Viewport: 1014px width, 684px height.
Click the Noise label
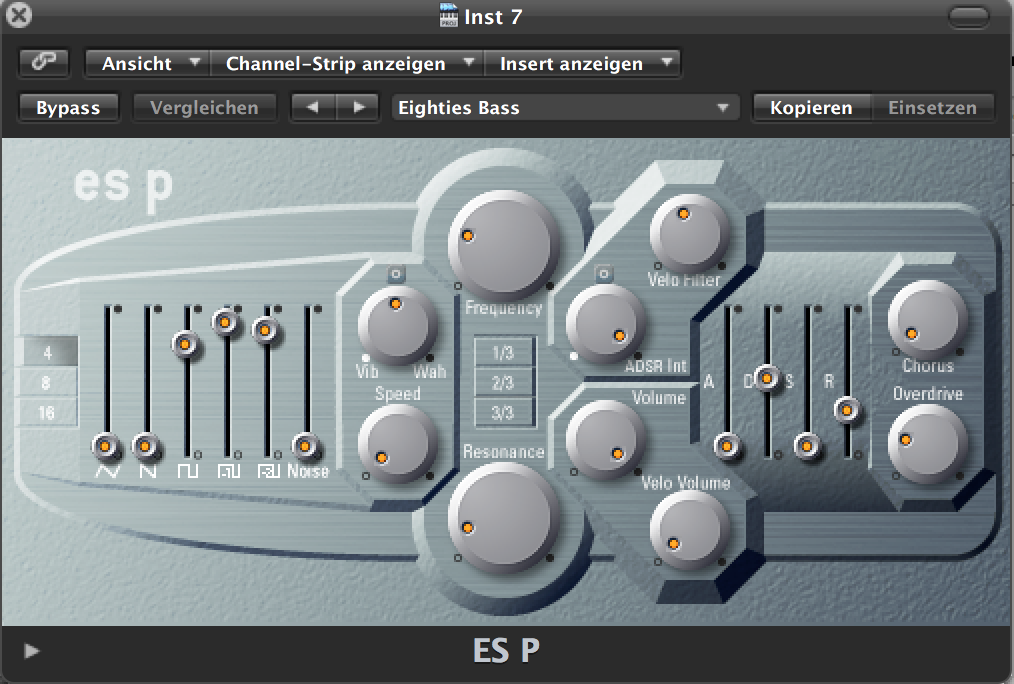(x=308, y=471)
